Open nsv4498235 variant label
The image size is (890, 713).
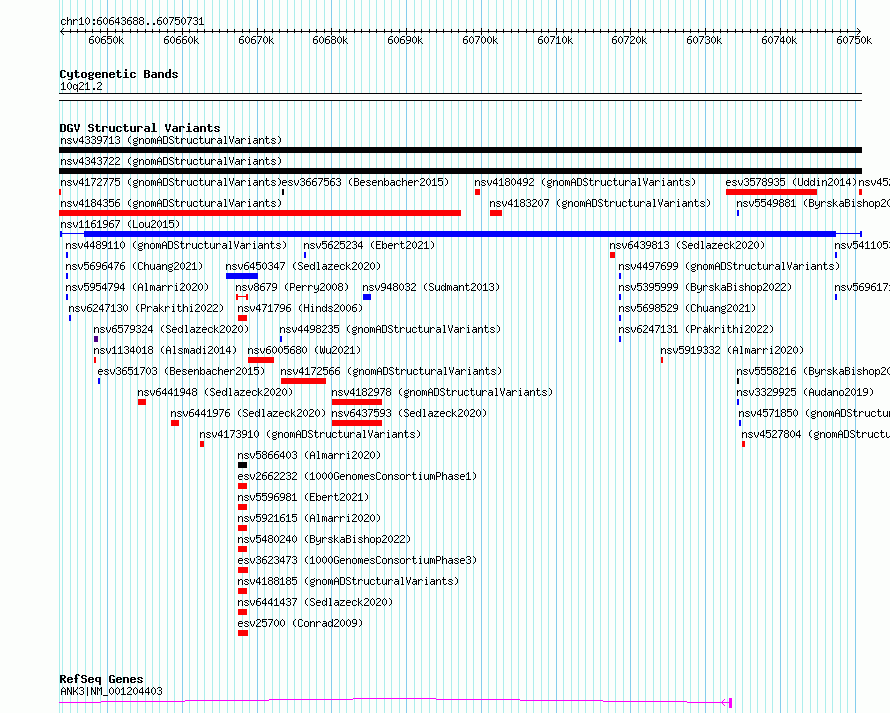(390, 329)
